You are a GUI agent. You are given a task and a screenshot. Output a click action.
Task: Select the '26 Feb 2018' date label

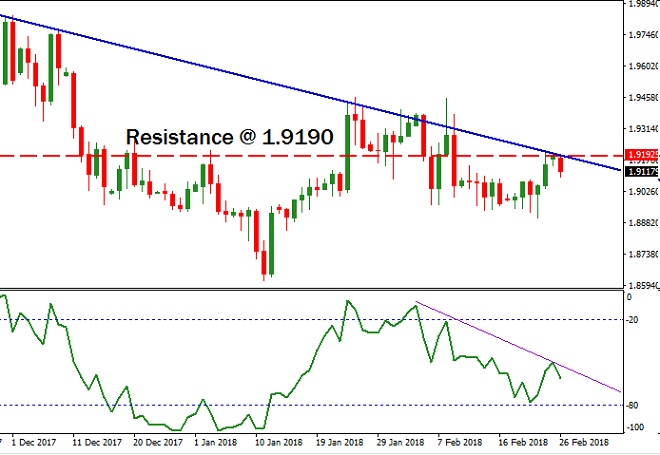[584, 443]
